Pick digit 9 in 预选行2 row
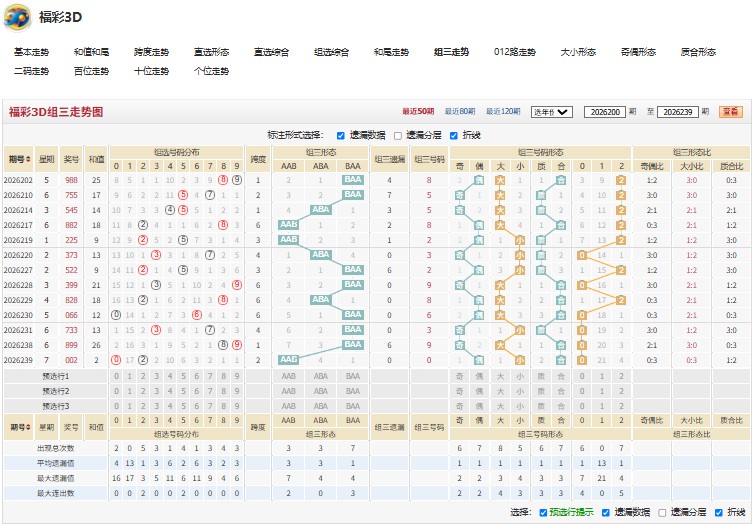 point(237,391)
